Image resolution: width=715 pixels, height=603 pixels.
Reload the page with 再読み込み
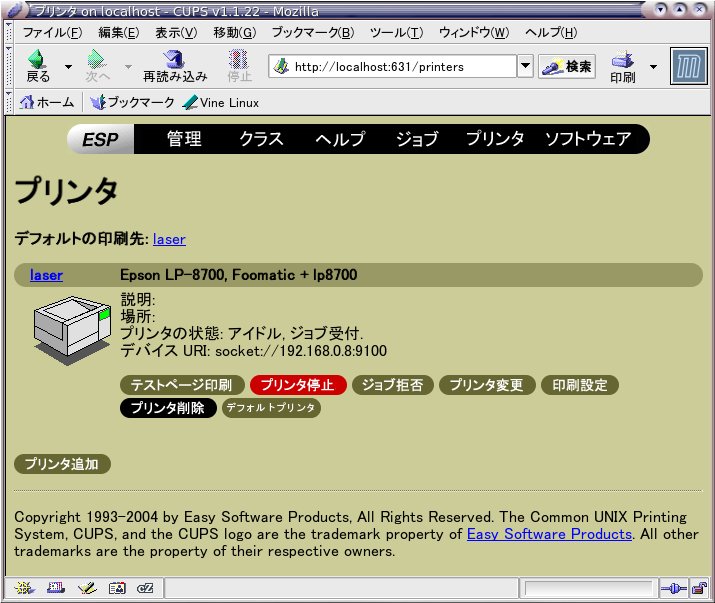pos(175,66)
